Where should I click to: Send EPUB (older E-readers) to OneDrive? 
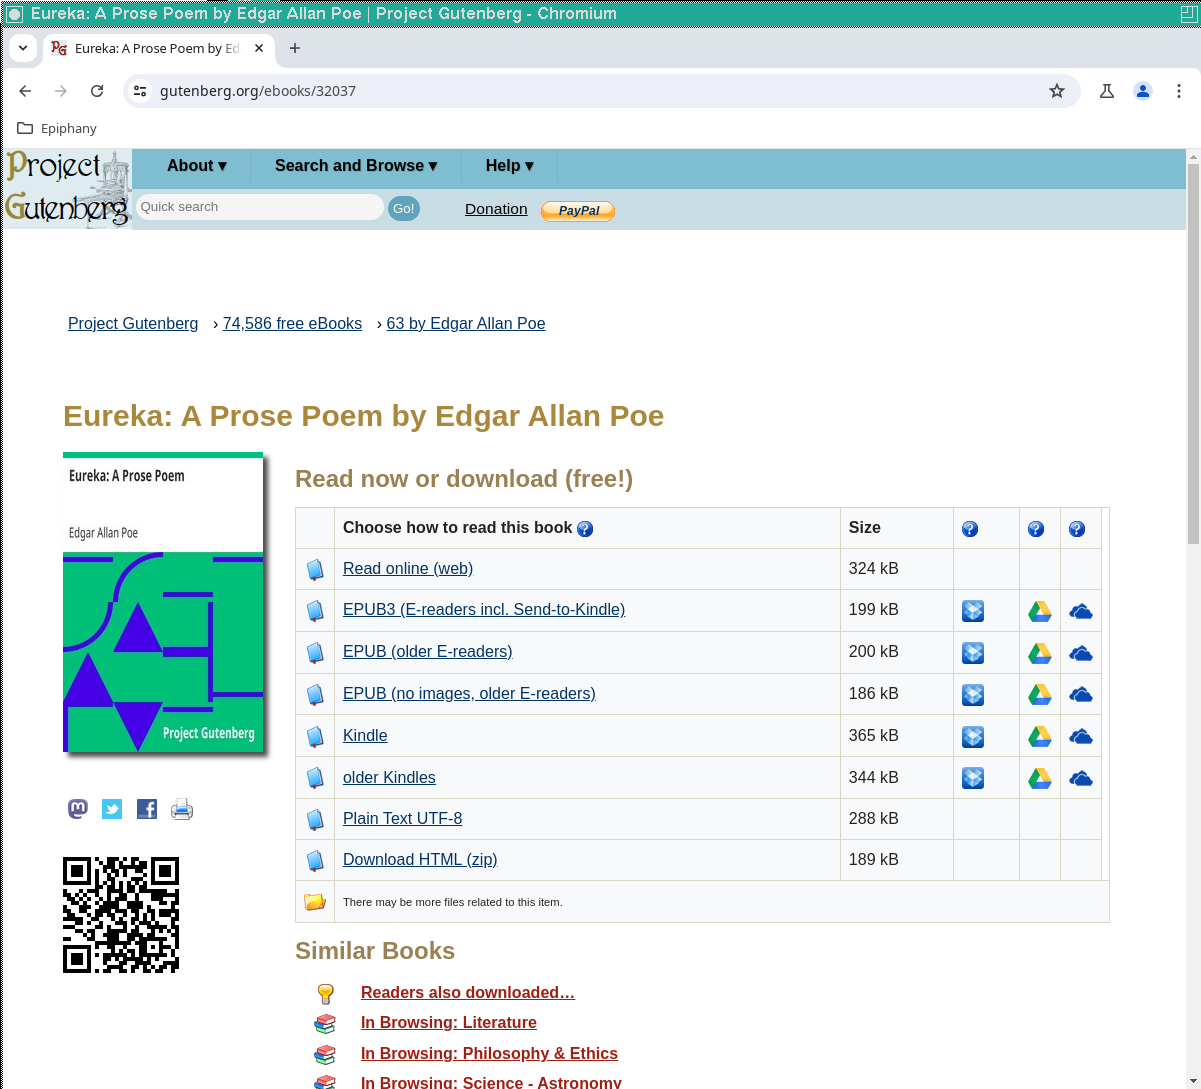click(x=1081, y=653)
